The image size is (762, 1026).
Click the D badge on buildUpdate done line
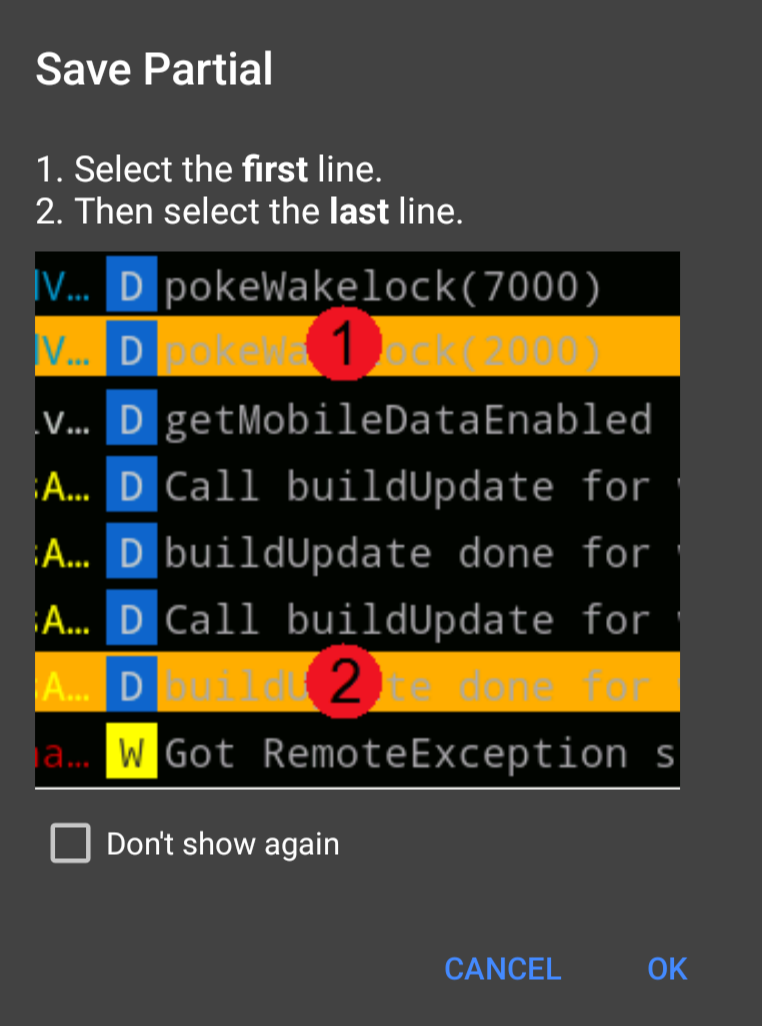tap(131, 553)
